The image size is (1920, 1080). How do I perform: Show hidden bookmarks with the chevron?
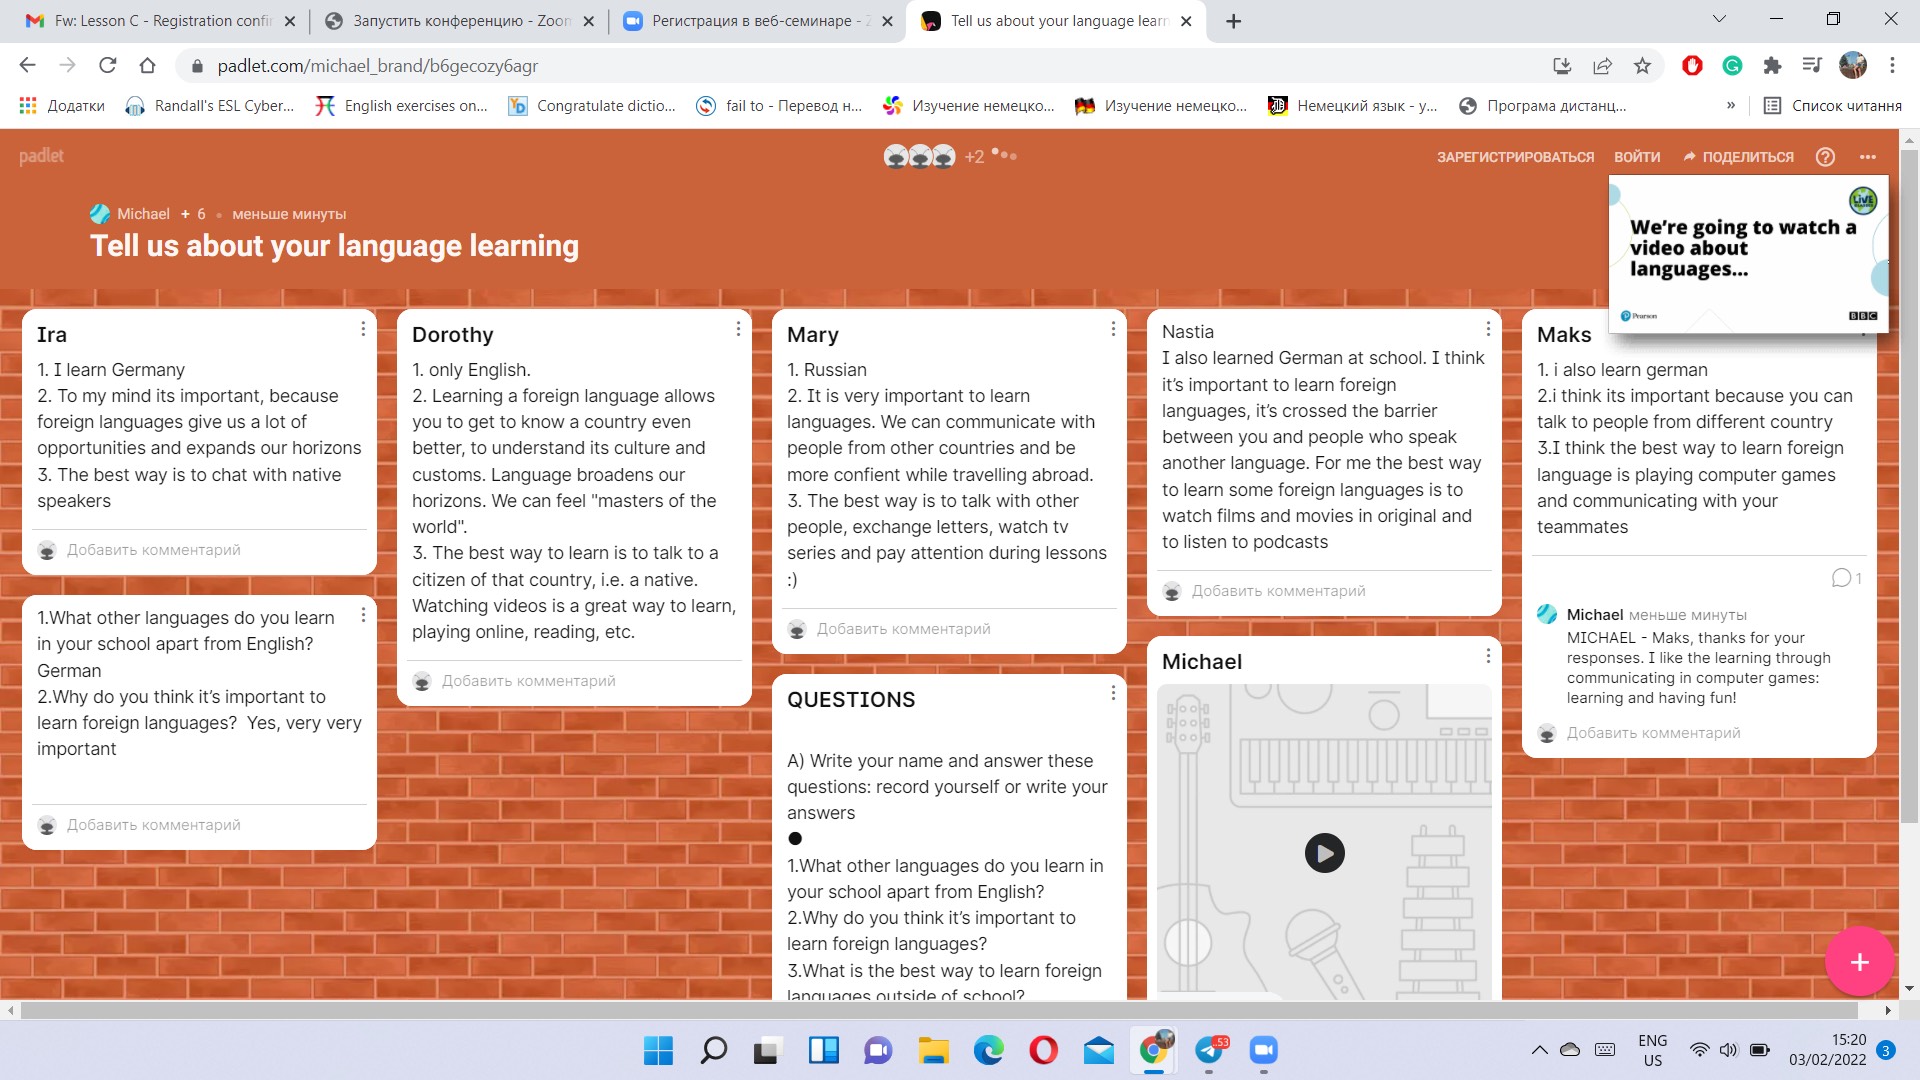pyautogui.click(x=1730, y=105)
